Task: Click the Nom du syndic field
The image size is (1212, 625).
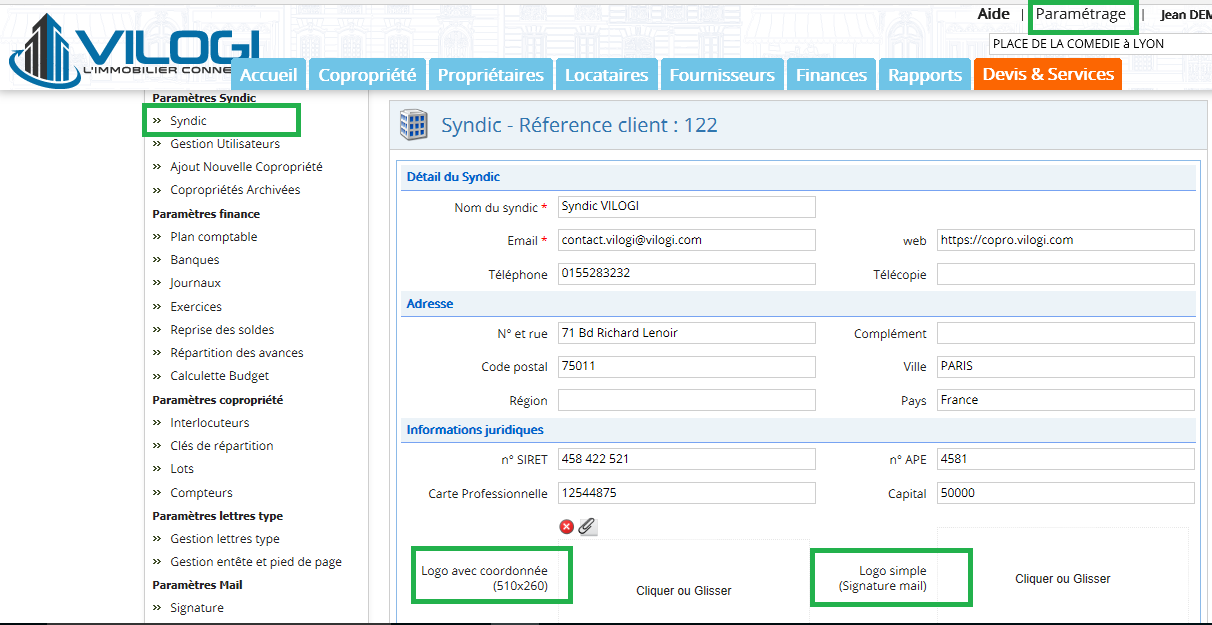Action: (x=687, y=207)
